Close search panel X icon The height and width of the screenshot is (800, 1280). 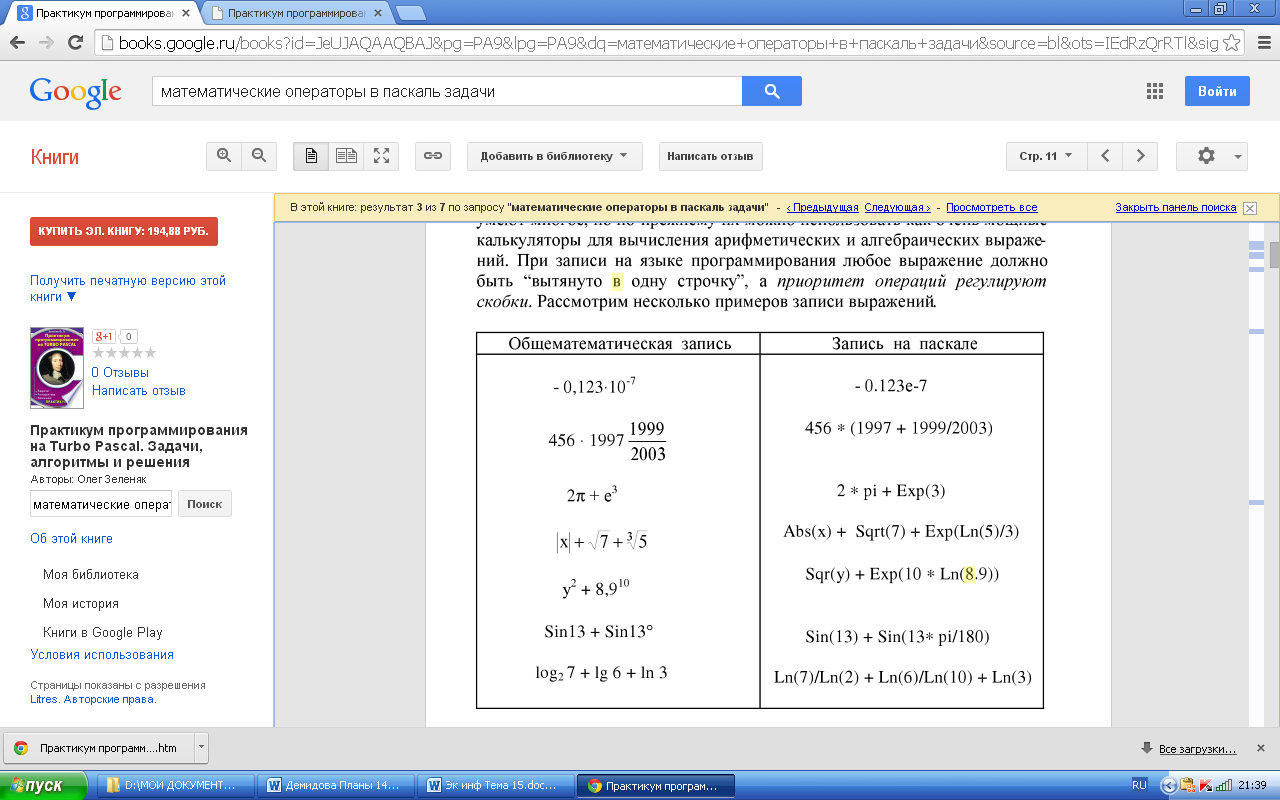point(1249,208)
